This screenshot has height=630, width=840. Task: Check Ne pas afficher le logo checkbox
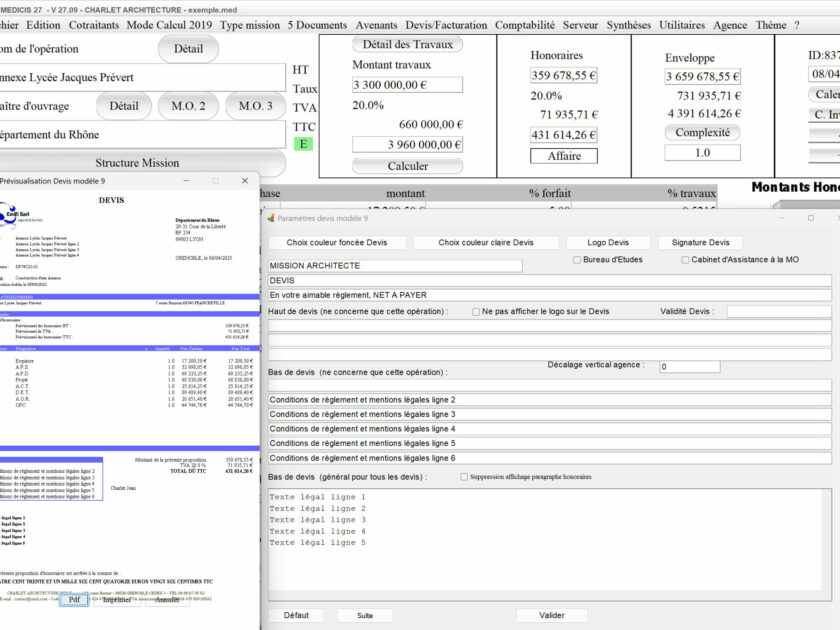pos(476,312)
